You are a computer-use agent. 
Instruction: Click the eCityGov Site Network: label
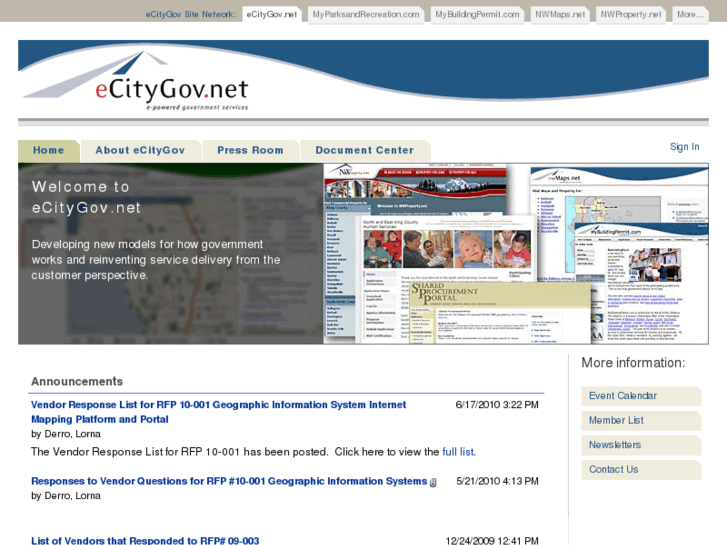[x=191, y=14]
